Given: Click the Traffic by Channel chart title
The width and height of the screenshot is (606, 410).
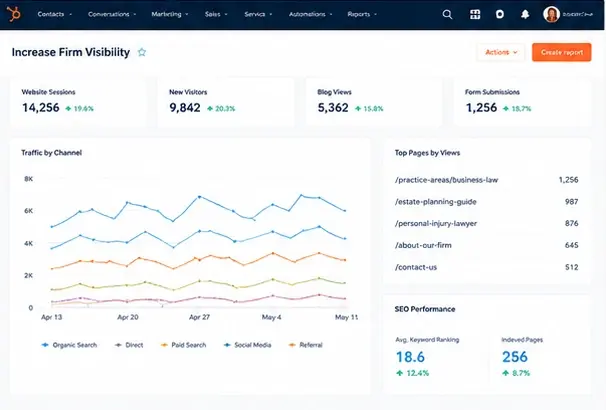Looking at the screenshot, I should pyautogui.click(x=51, y=153).
